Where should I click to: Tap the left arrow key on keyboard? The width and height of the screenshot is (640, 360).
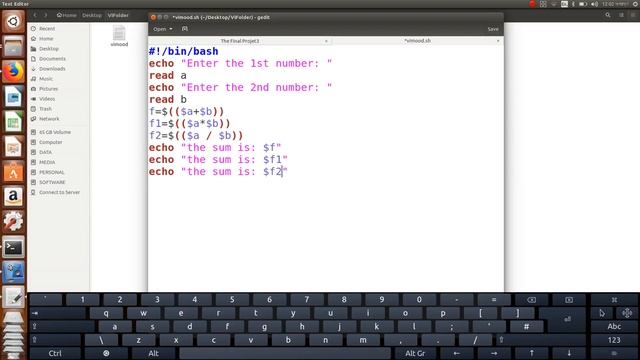[x=456, y=353]
